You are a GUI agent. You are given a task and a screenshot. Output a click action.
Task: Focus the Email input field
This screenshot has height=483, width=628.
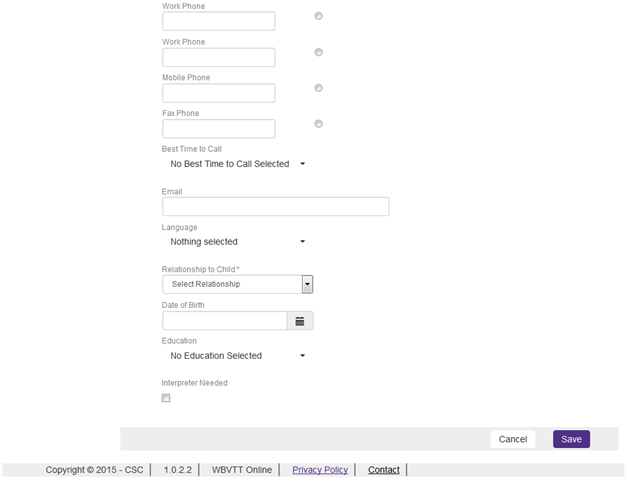(x=276, y=207)
